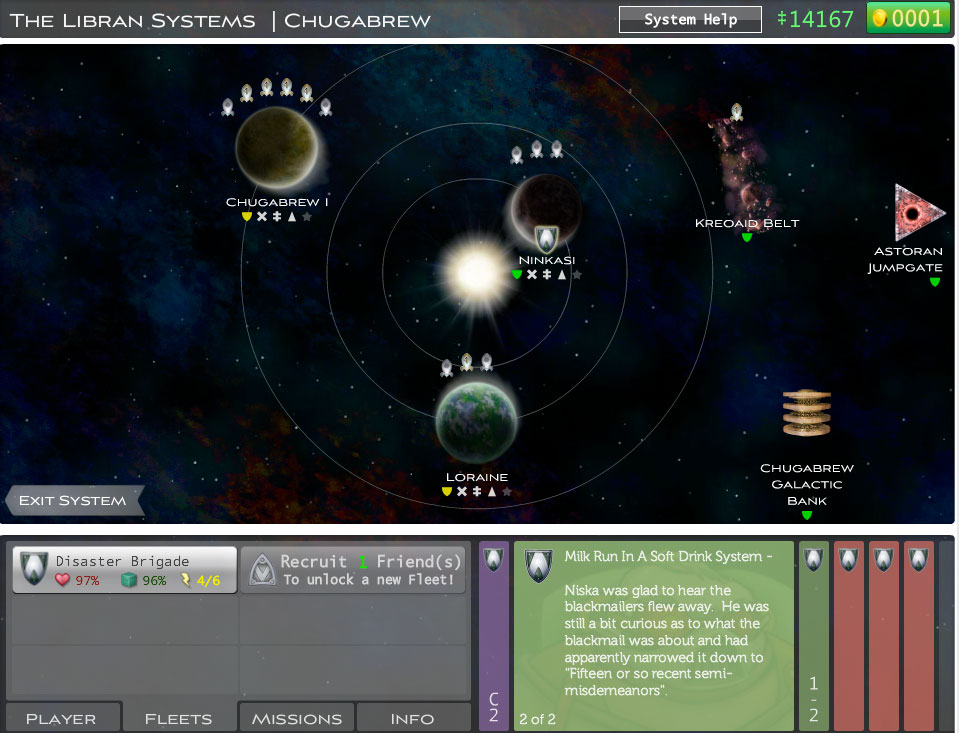Switch to the Player tab
The height and width of the screenshot is (733, 959).
pos(62,718)
